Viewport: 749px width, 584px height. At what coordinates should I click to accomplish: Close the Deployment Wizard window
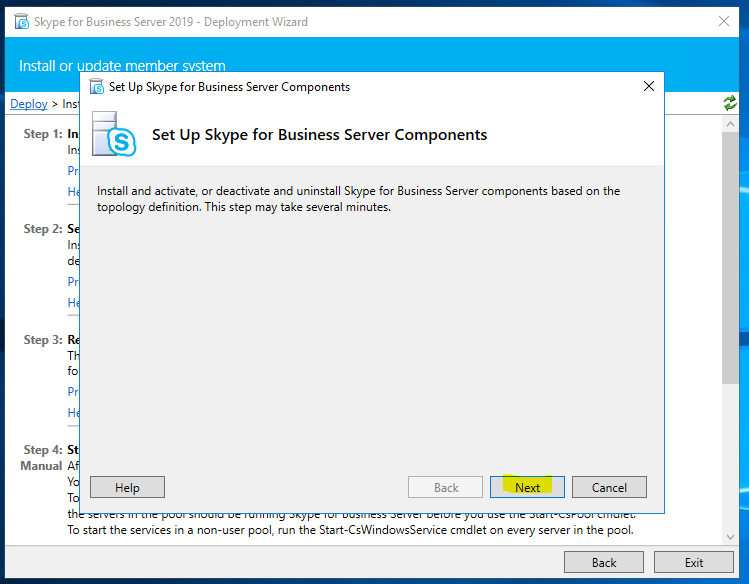click(x=723, y=21)
